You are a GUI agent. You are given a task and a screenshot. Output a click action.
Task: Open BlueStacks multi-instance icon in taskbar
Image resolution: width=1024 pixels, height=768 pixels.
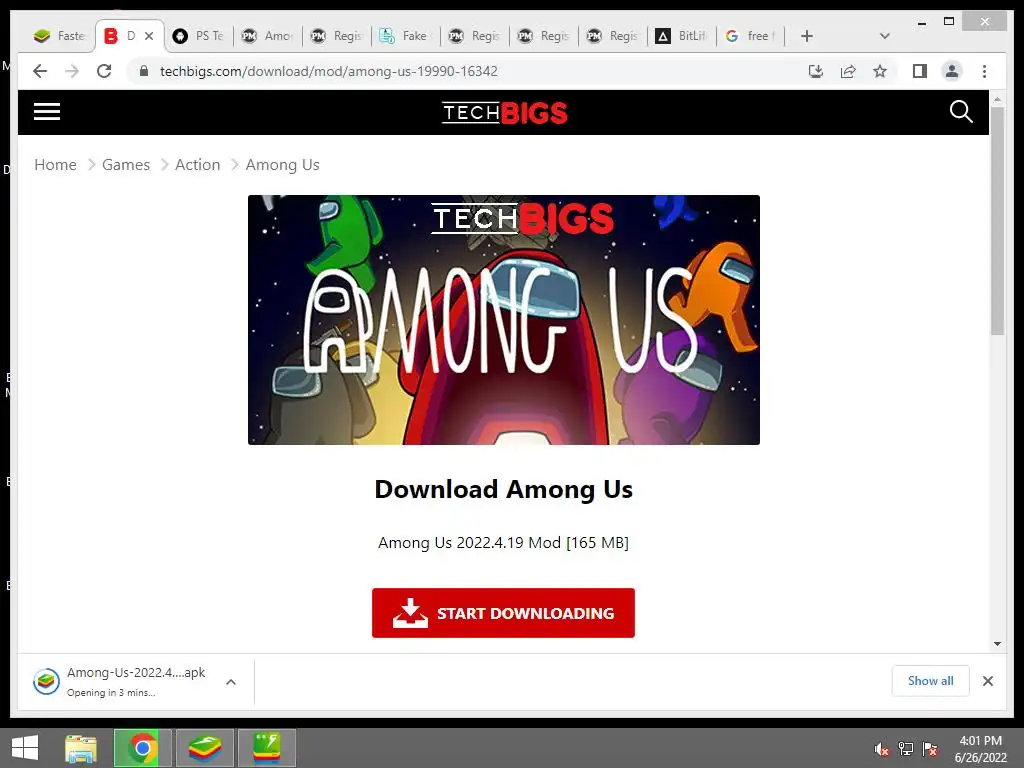pyautogui.click(x=266, y=748)
